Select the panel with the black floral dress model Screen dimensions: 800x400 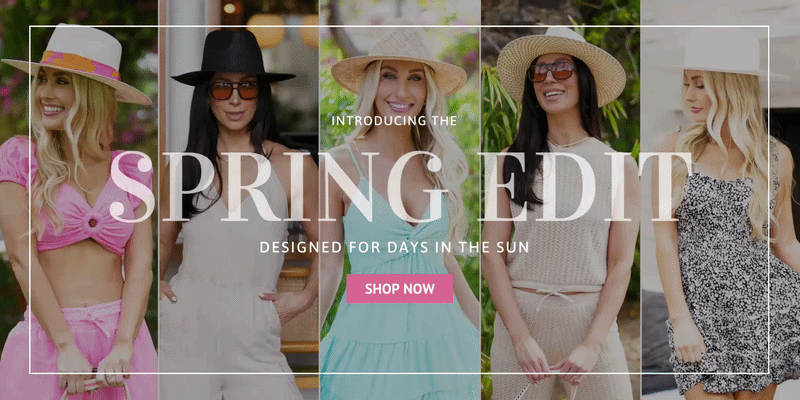pyautogui.click(x=720, y=200)
